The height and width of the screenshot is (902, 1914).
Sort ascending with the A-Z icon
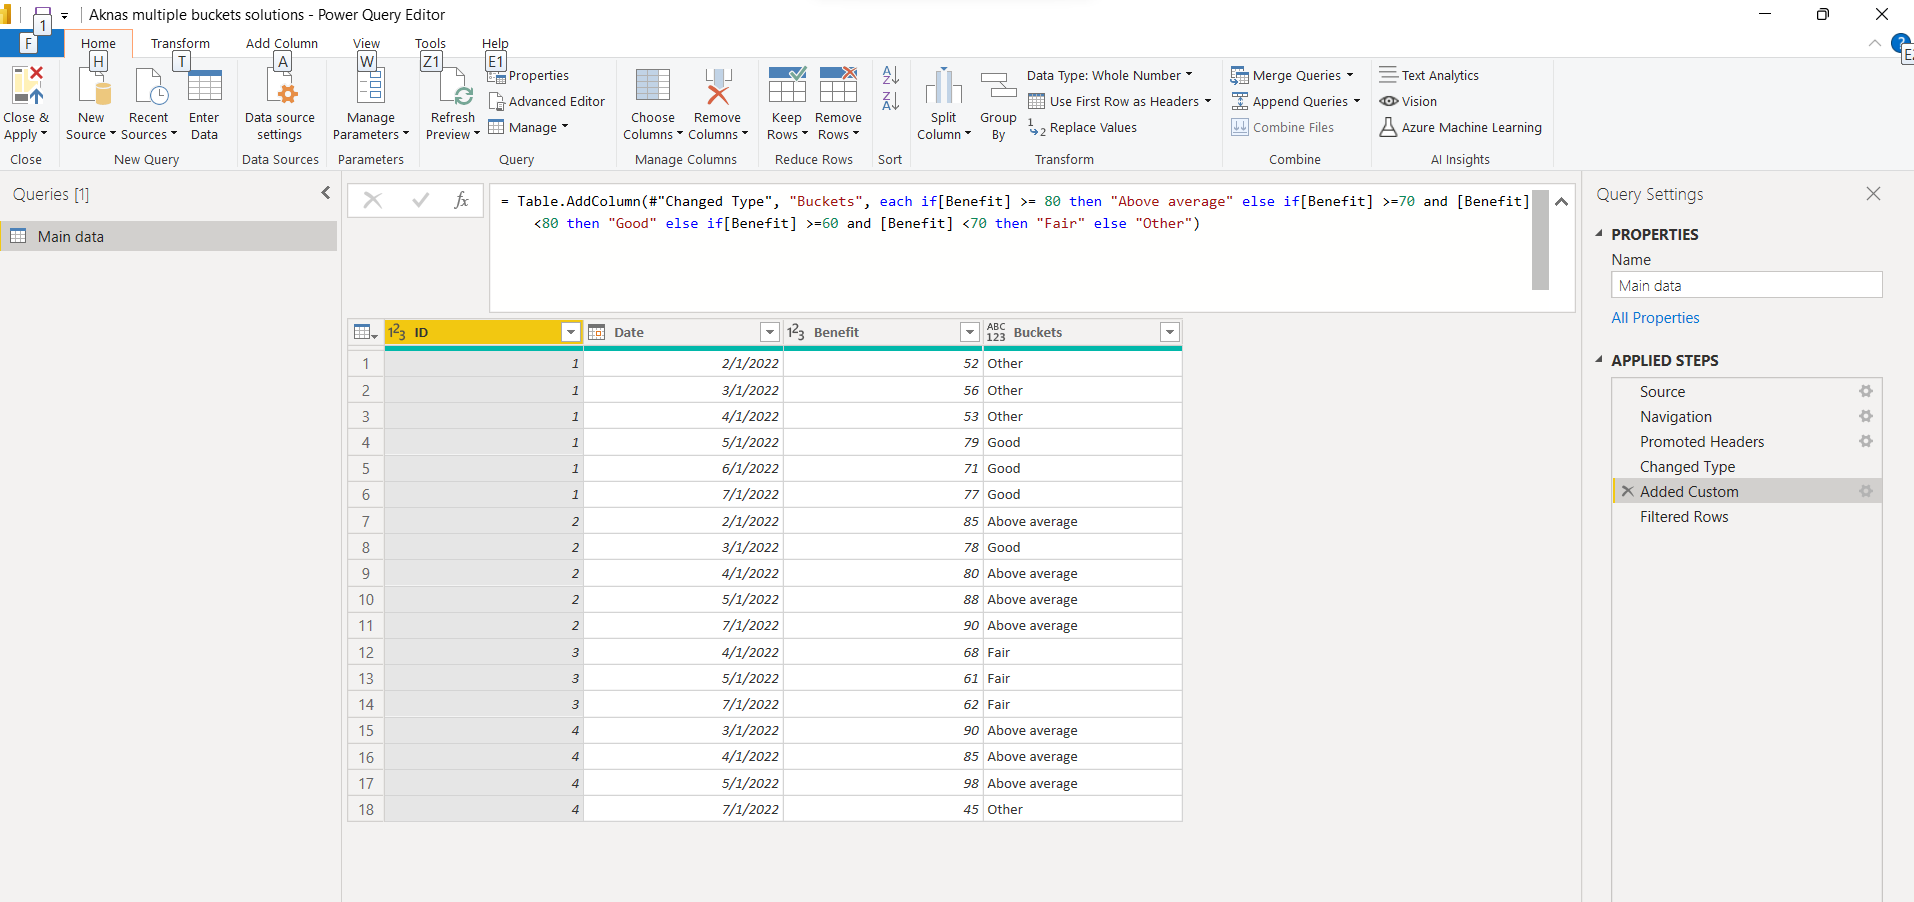pos(890,75)
